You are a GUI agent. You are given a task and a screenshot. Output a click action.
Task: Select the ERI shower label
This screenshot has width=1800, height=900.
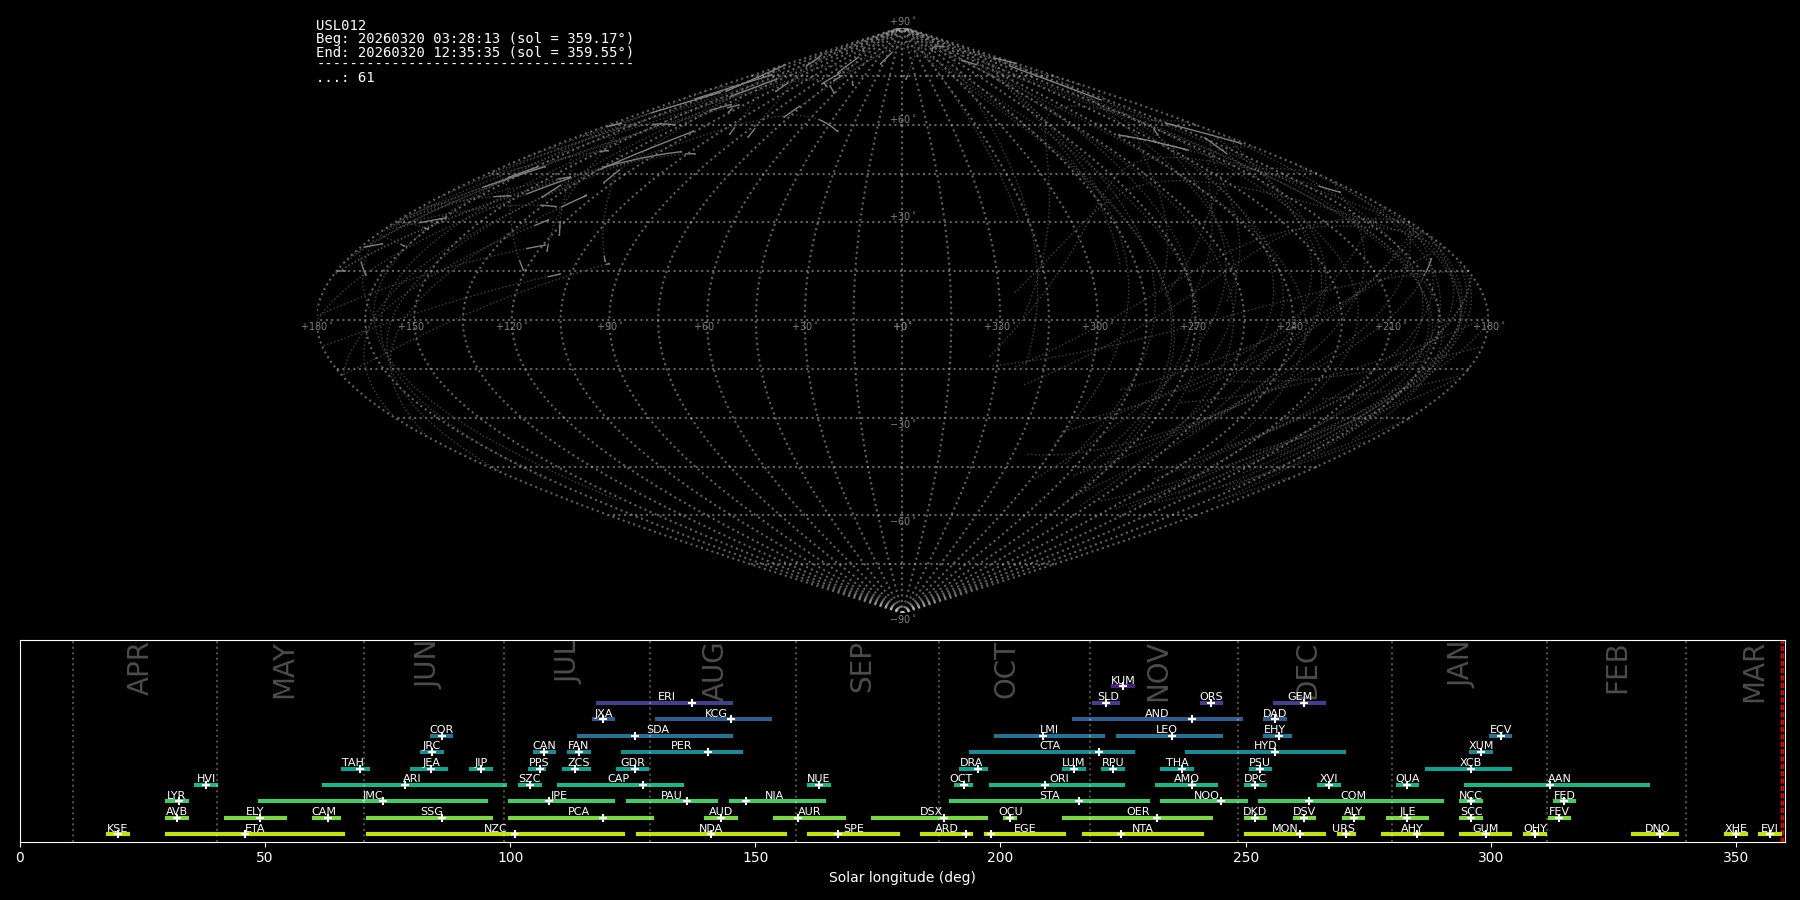click(666, 697)
